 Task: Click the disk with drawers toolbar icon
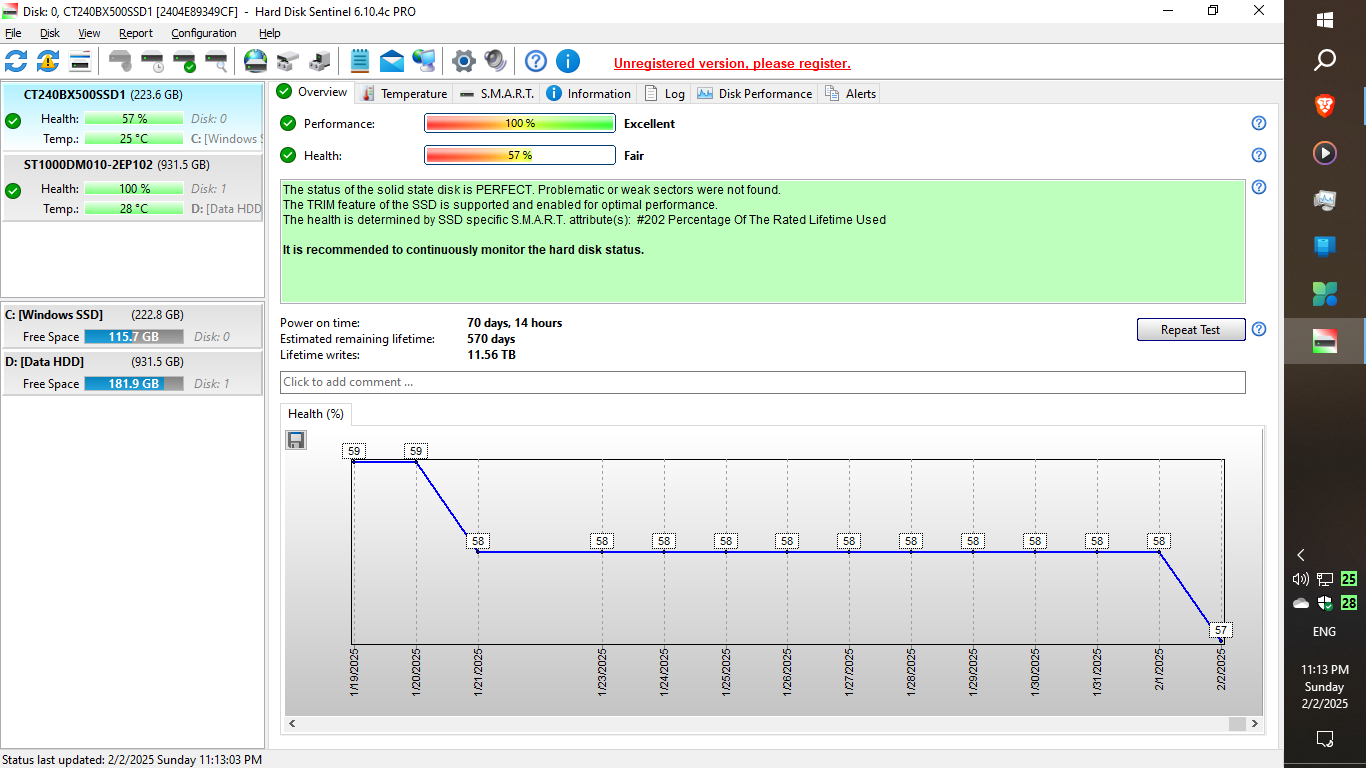click(288, 61)
